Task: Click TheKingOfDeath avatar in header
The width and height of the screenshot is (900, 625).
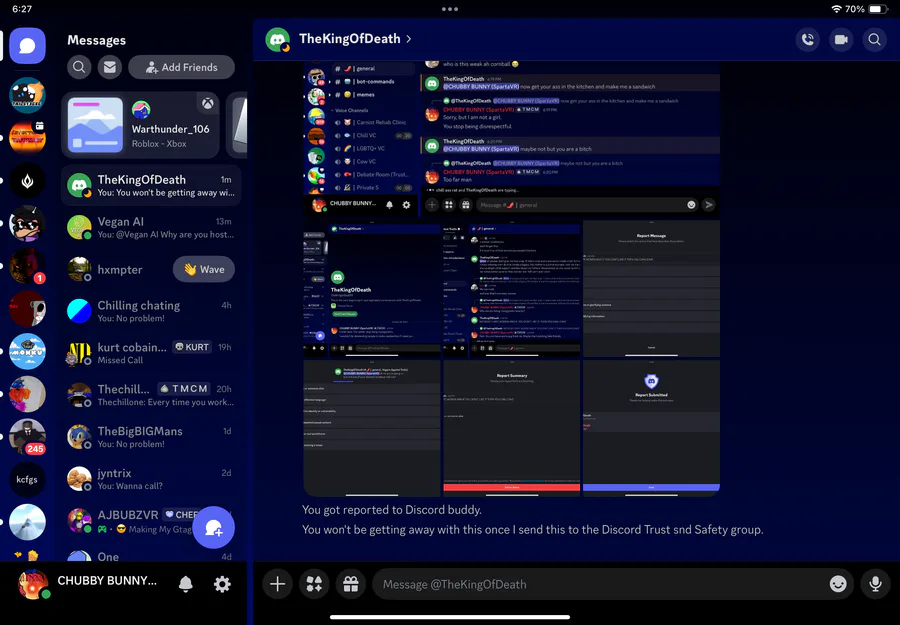Action: (277, 40)
